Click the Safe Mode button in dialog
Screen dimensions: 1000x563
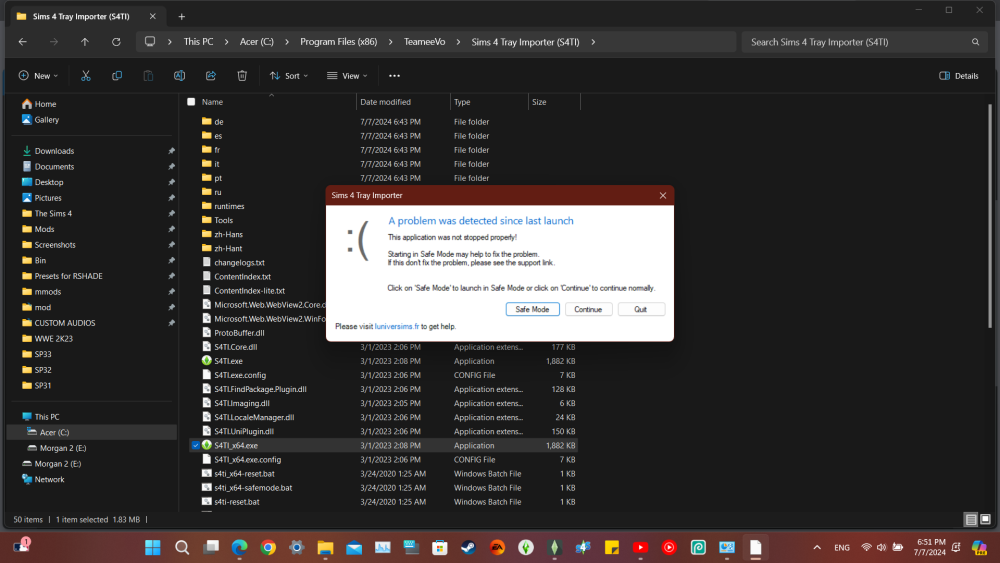(x=533, y=309)
